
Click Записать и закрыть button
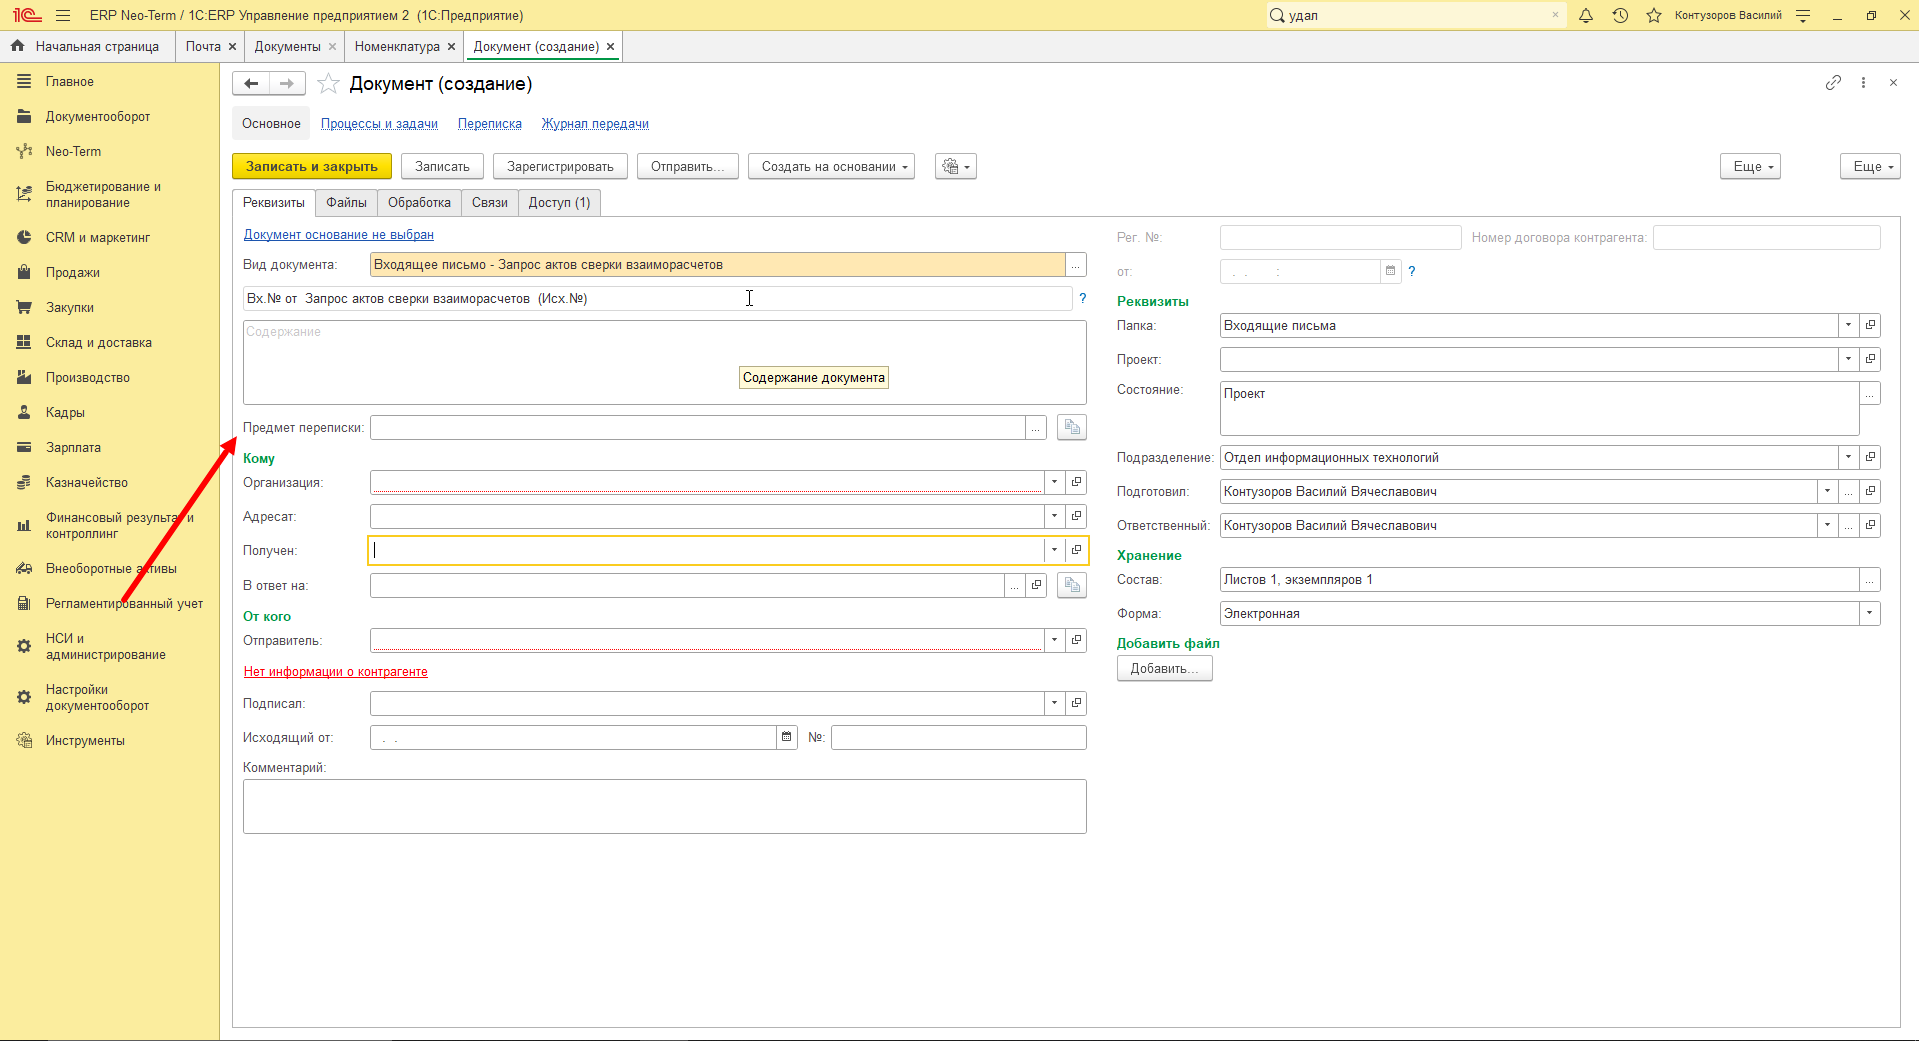(x=312, y=167)
